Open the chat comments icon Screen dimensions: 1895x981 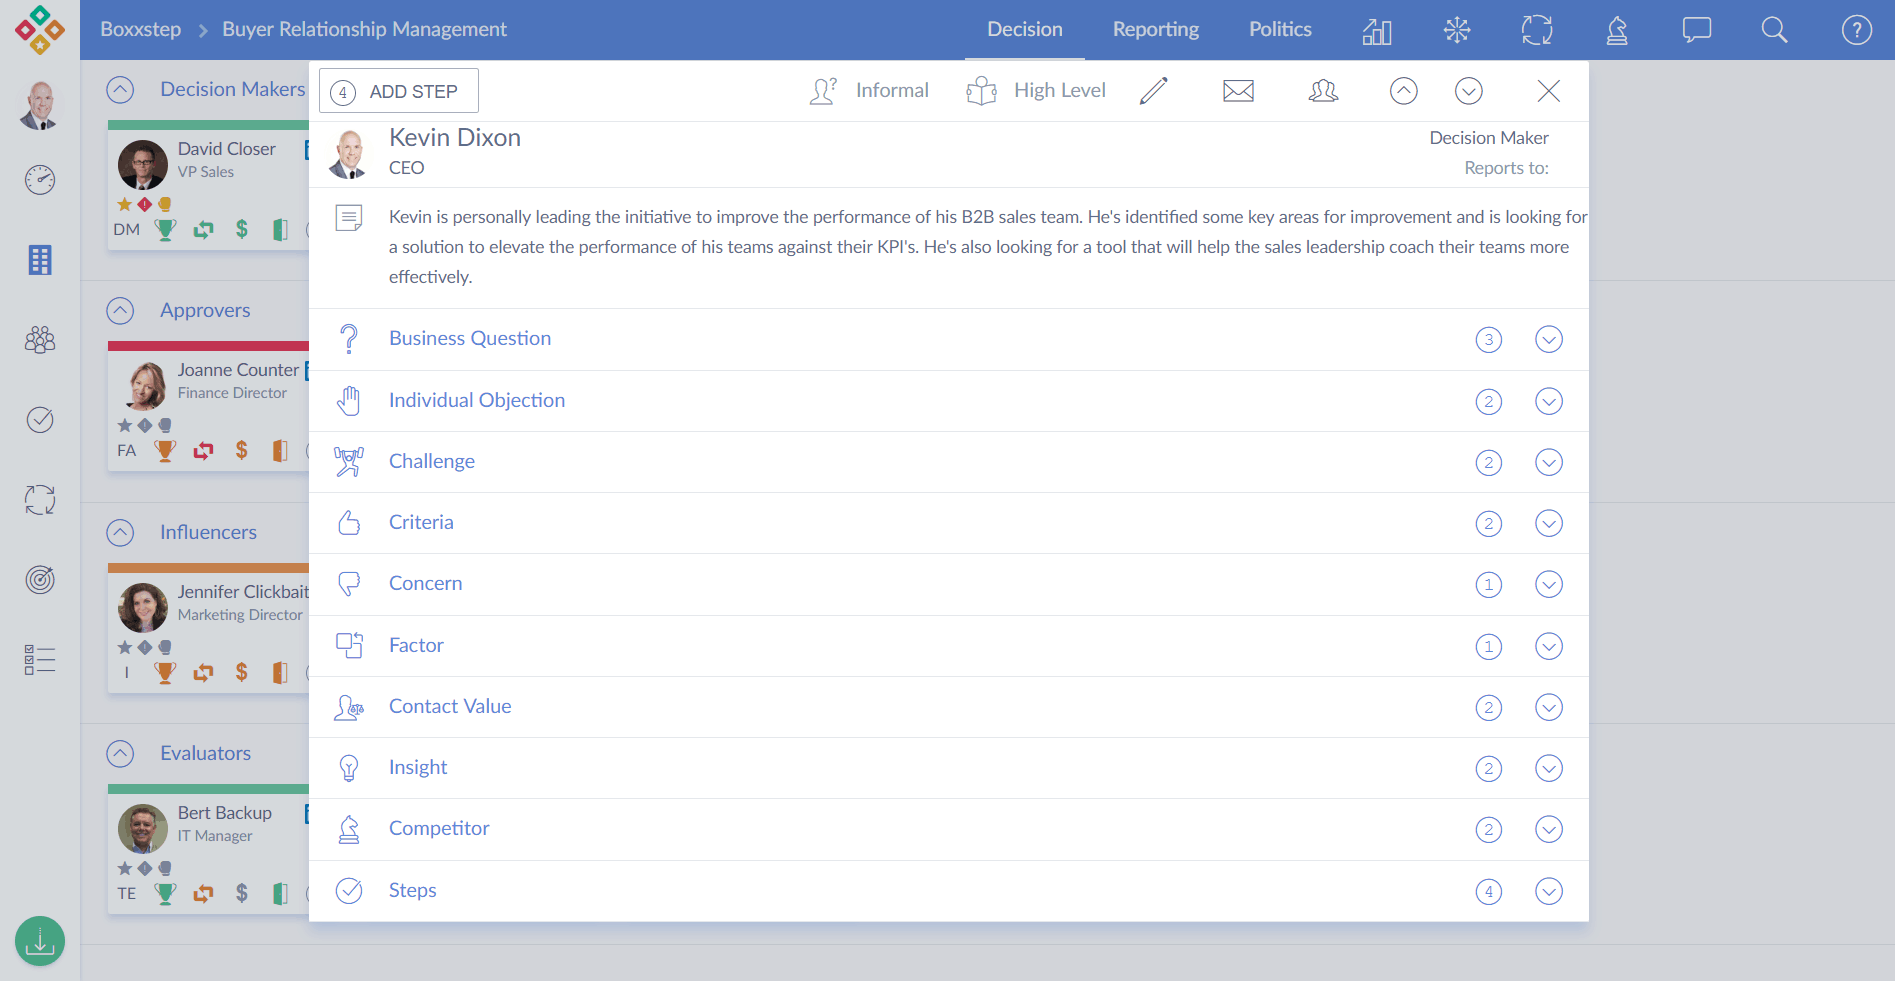(x=1696, y=30)
